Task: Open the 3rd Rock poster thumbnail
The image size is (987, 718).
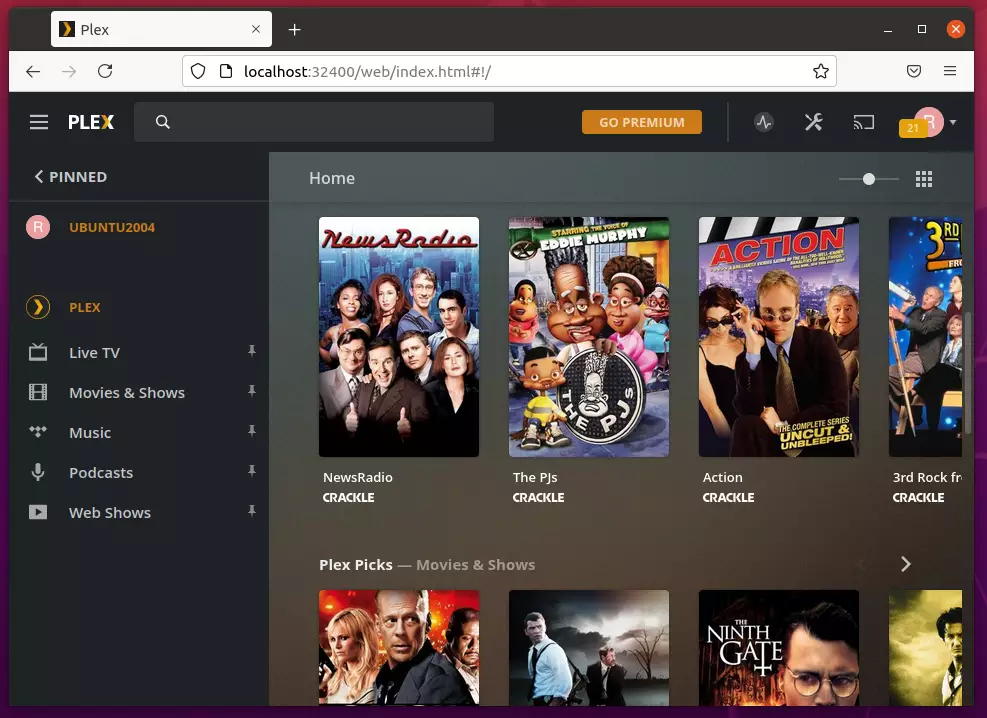Action: (925, 337)
